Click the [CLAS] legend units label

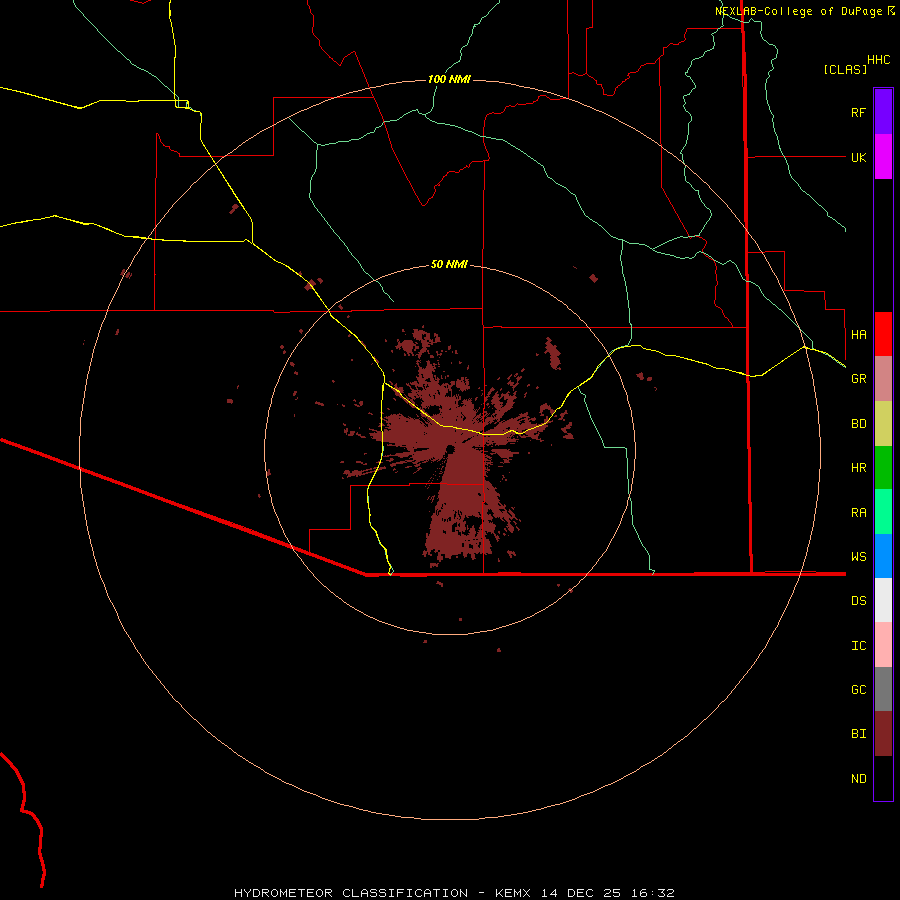point(845,69)
